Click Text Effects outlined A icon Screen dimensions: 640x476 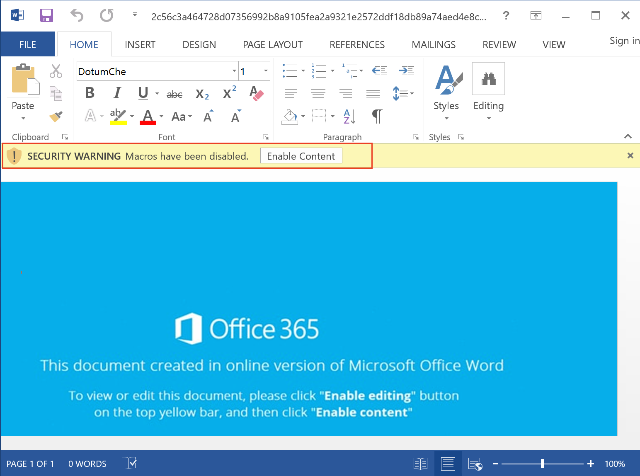coord(90,116)
